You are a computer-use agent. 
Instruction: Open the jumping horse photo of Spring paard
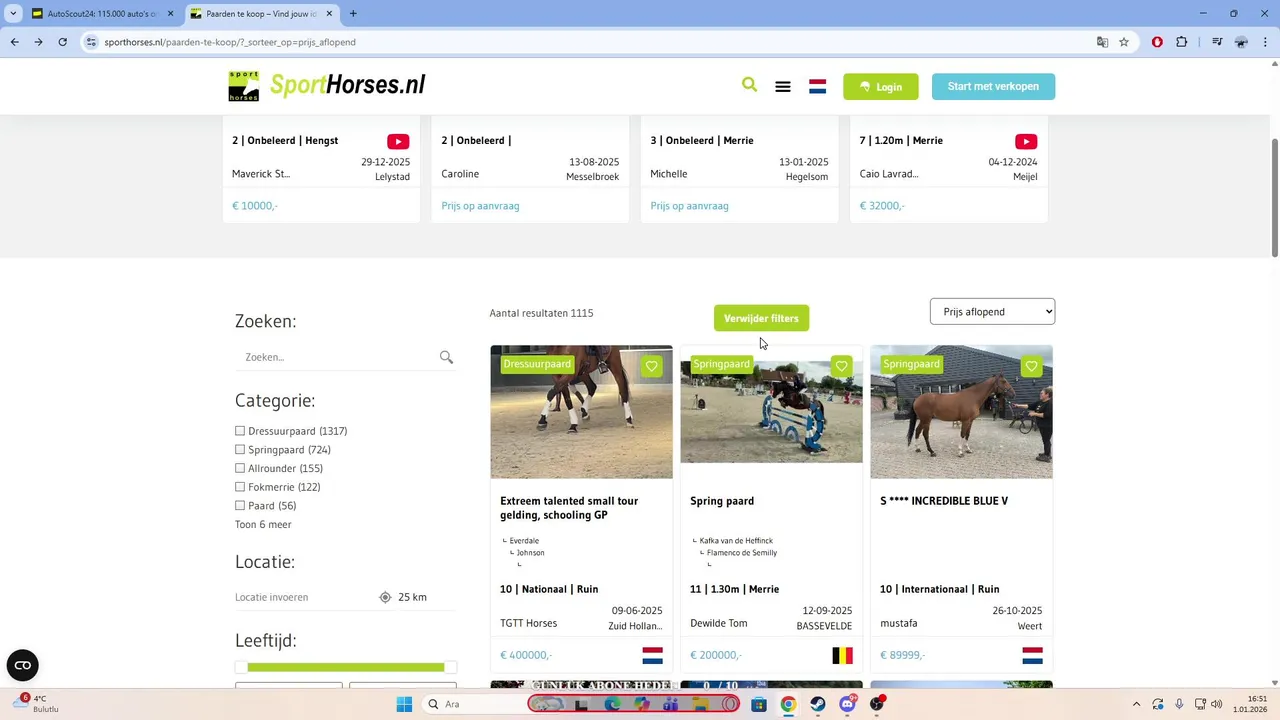[x=771, y=412]
